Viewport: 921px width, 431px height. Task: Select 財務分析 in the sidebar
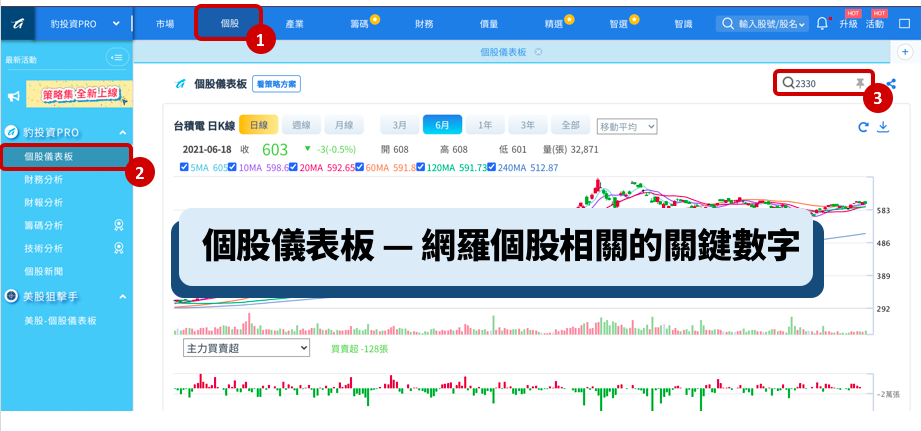43,180
